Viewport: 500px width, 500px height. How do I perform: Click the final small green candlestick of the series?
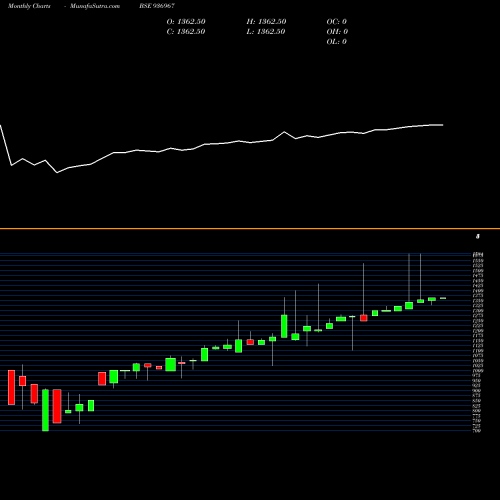click(x=443, y=298)
